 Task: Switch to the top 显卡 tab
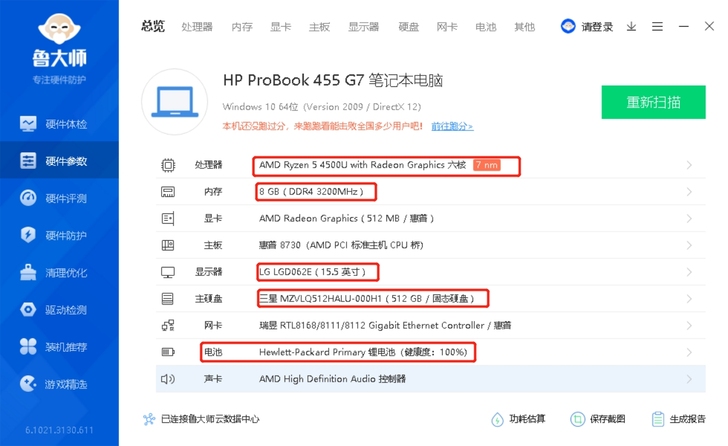tap(281, 27)
